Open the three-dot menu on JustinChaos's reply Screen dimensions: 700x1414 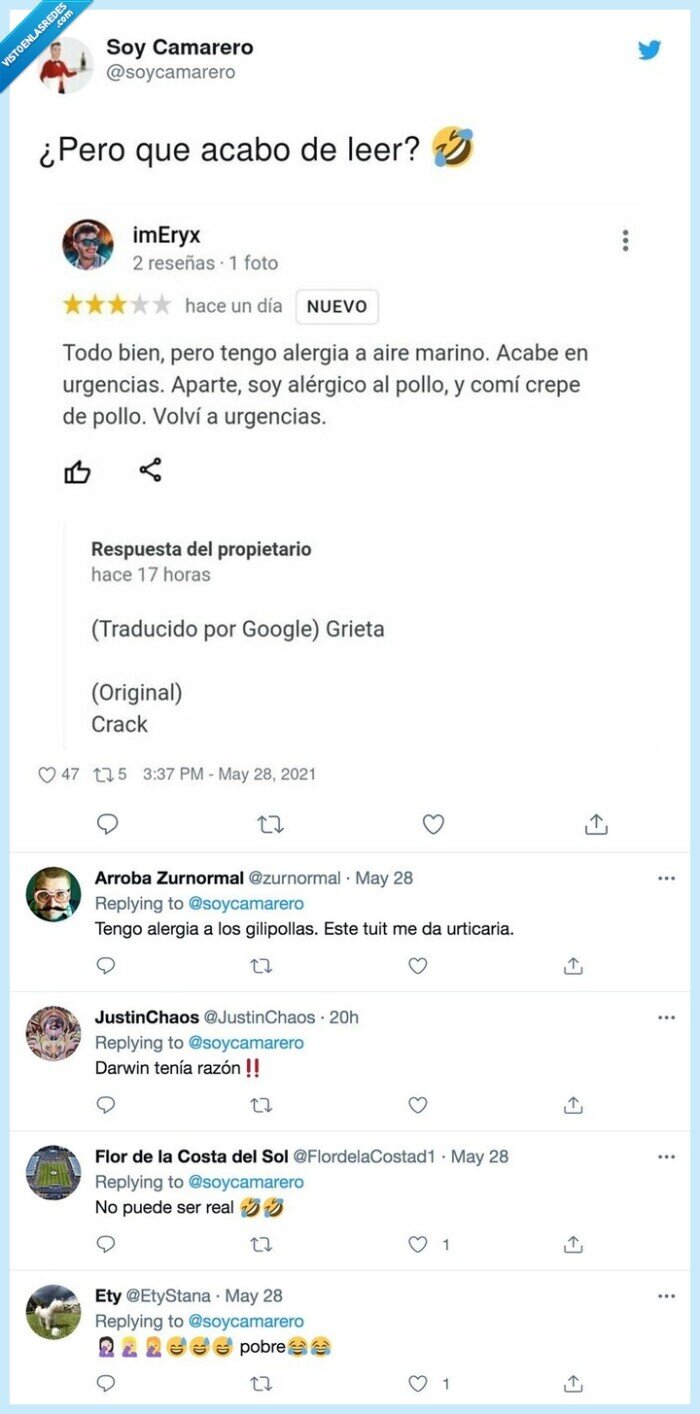[x=666, y=1015]
